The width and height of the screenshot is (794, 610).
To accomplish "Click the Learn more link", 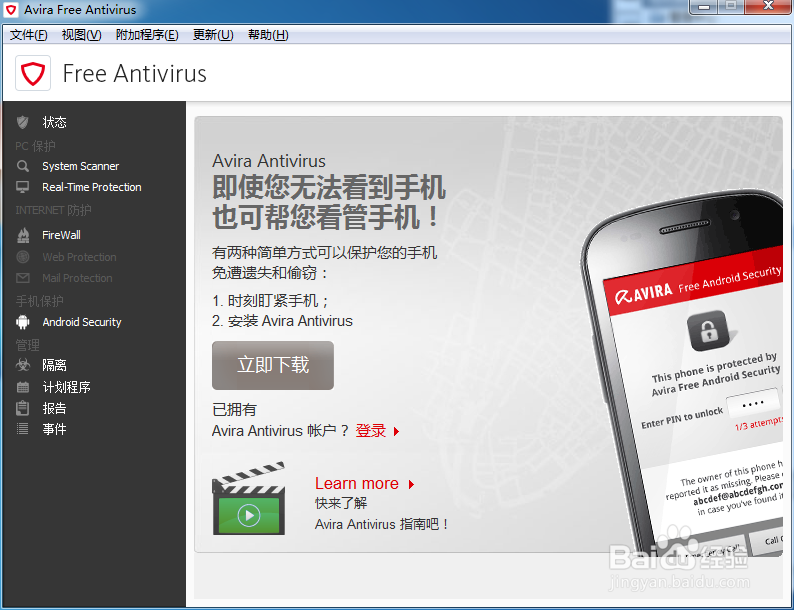I will click(x=357, y=483).
